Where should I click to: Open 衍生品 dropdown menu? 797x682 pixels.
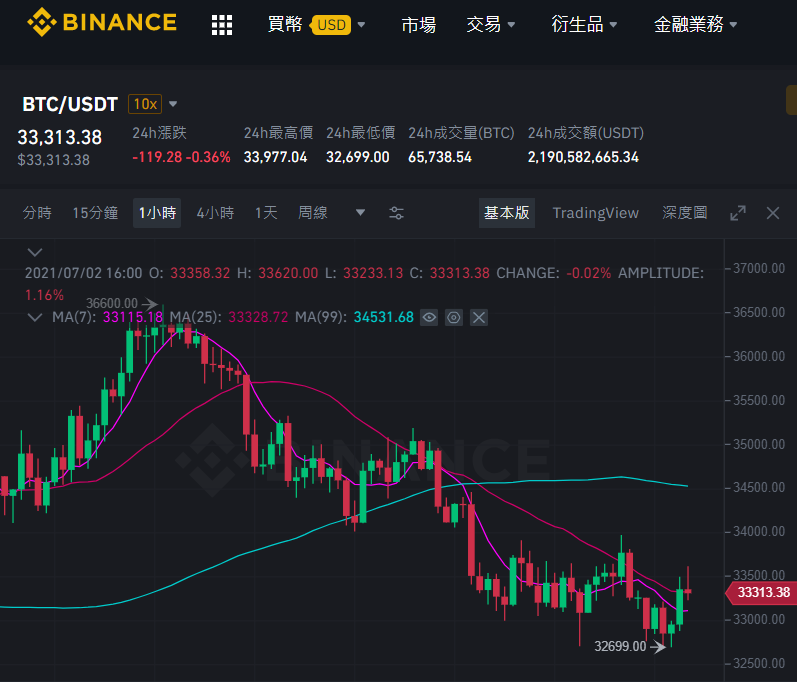point(585,24)
